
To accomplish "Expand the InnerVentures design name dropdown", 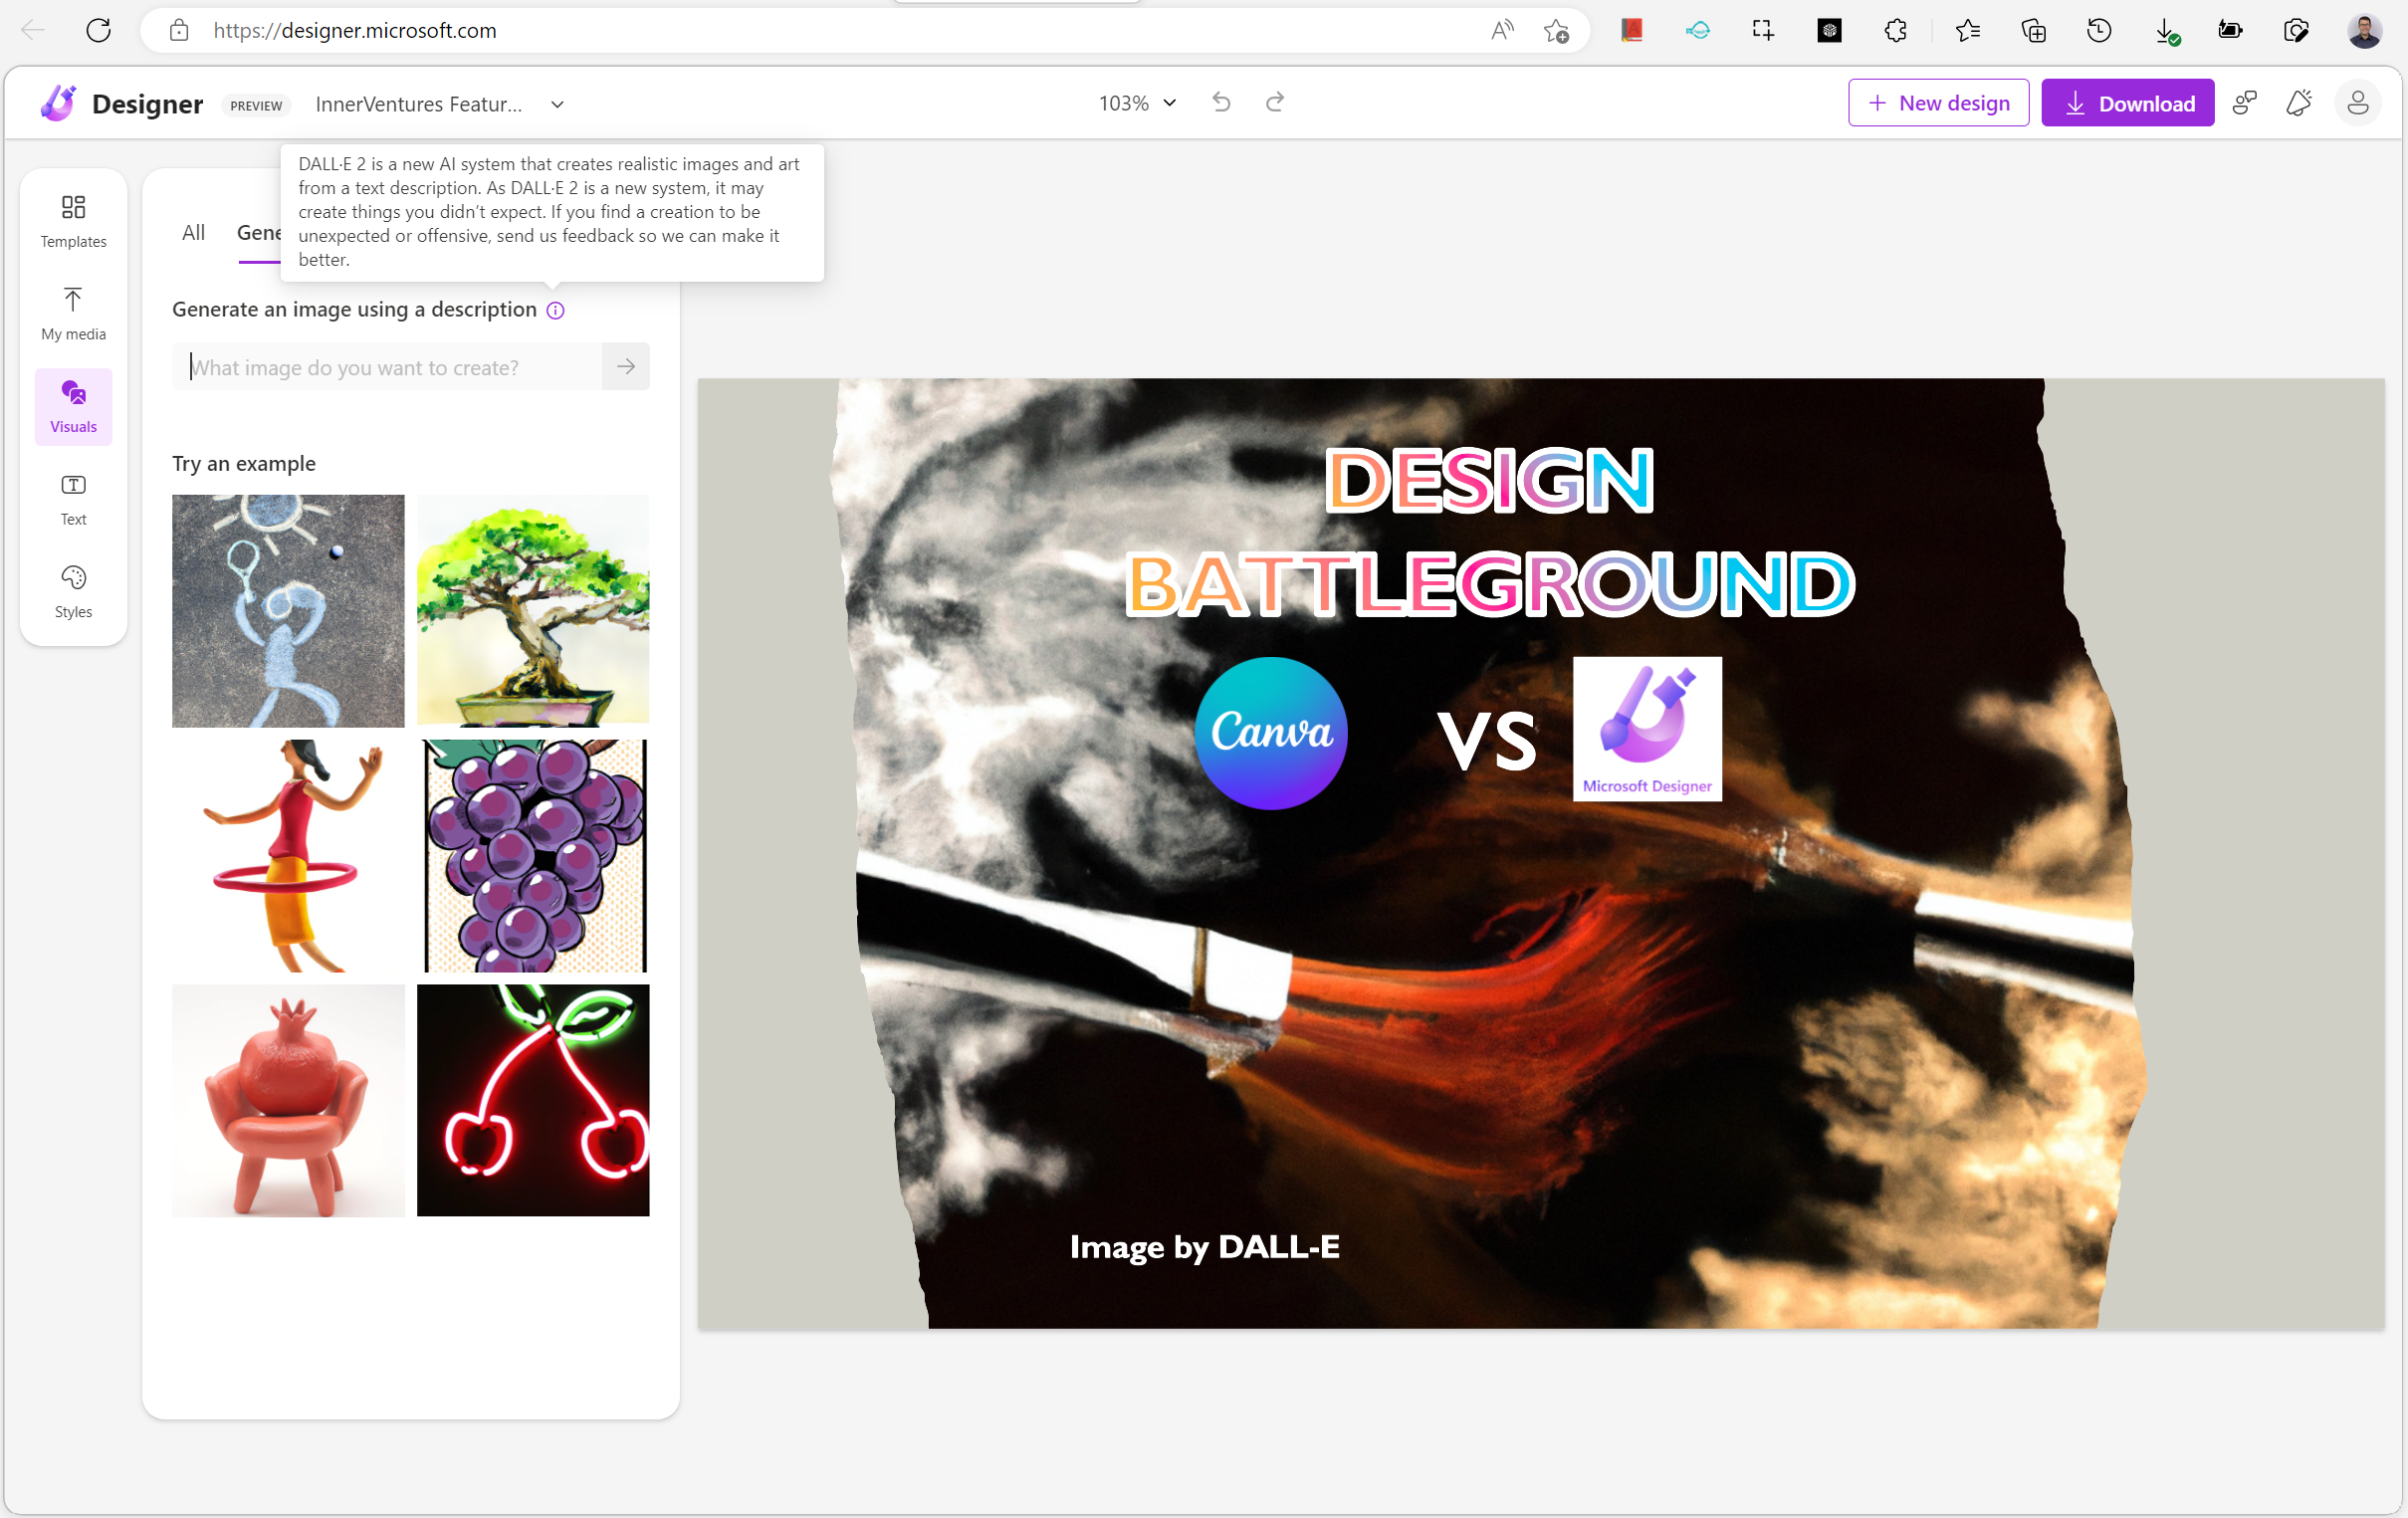I will click(x=557, y=104).
